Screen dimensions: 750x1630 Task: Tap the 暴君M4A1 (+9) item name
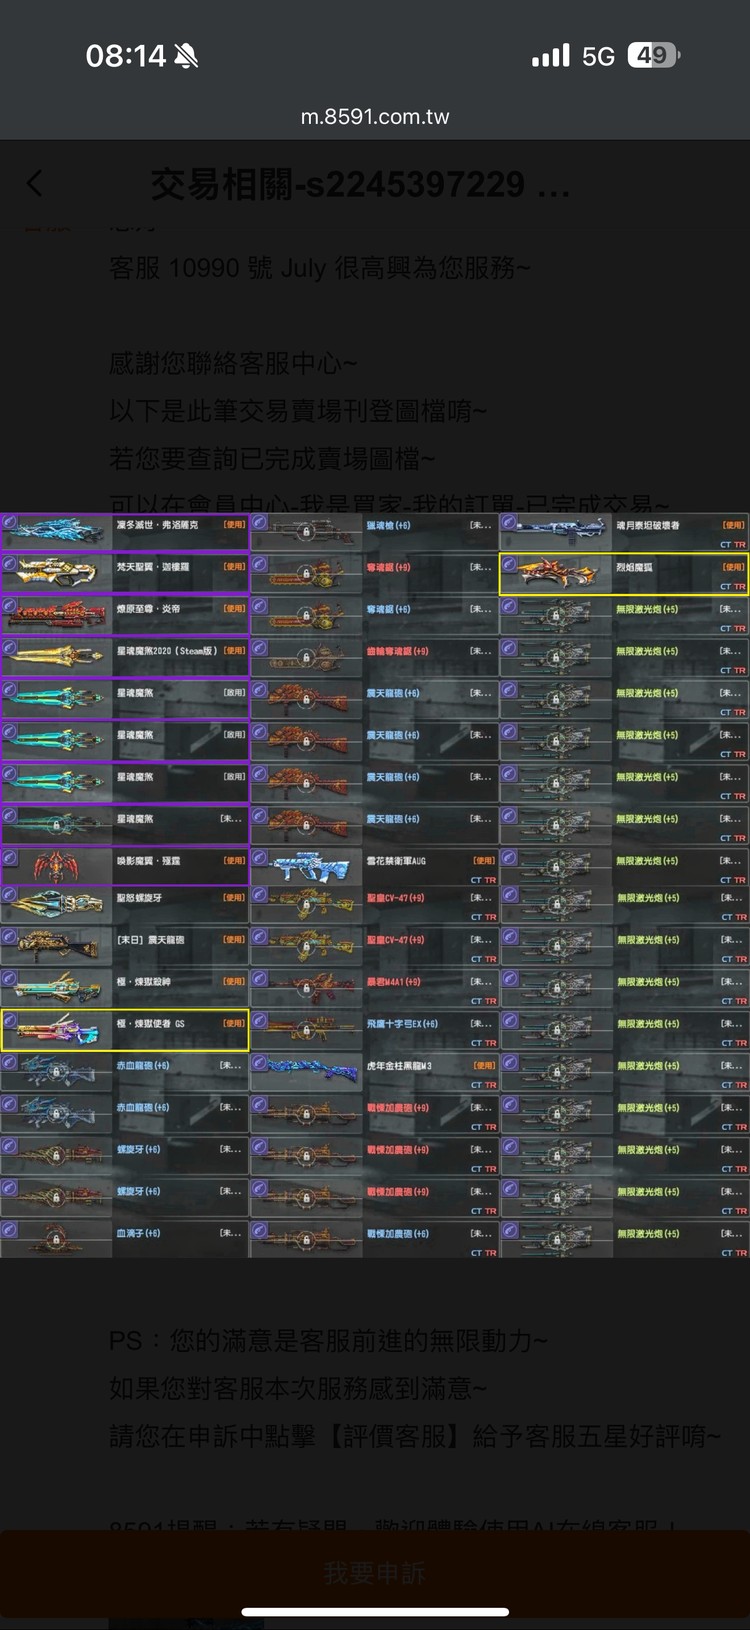pyautogui.click(x=393, y=982)
